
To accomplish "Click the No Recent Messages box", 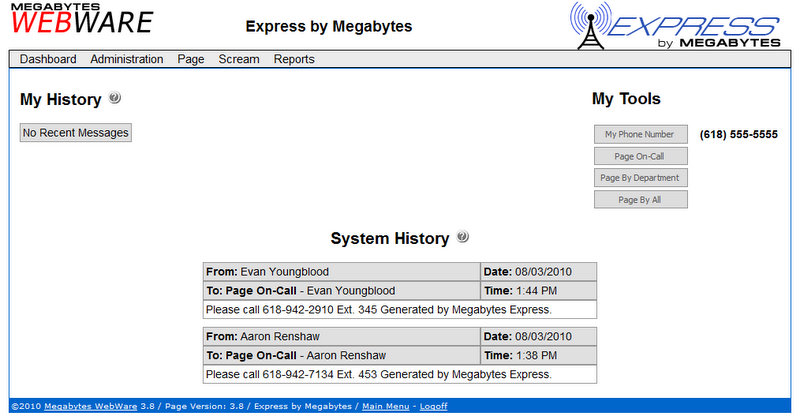I will (76, 132).
